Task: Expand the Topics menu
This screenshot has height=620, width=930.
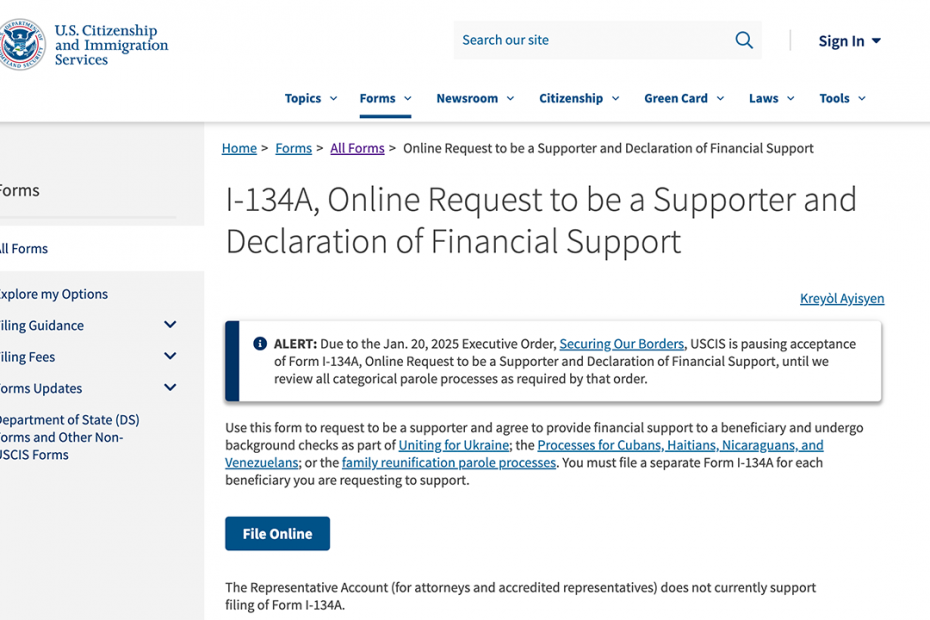Action: click(x=311, y=98)
